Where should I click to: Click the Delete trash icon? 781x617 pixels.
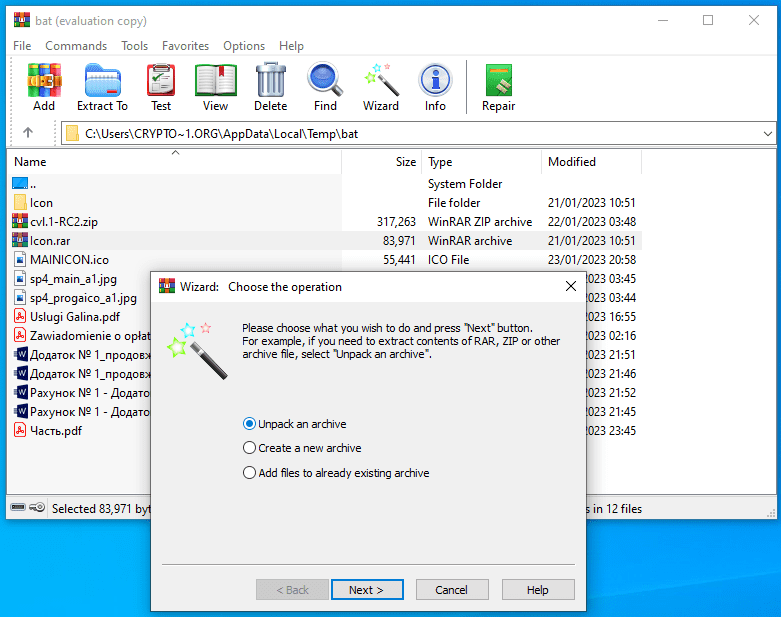270,87
